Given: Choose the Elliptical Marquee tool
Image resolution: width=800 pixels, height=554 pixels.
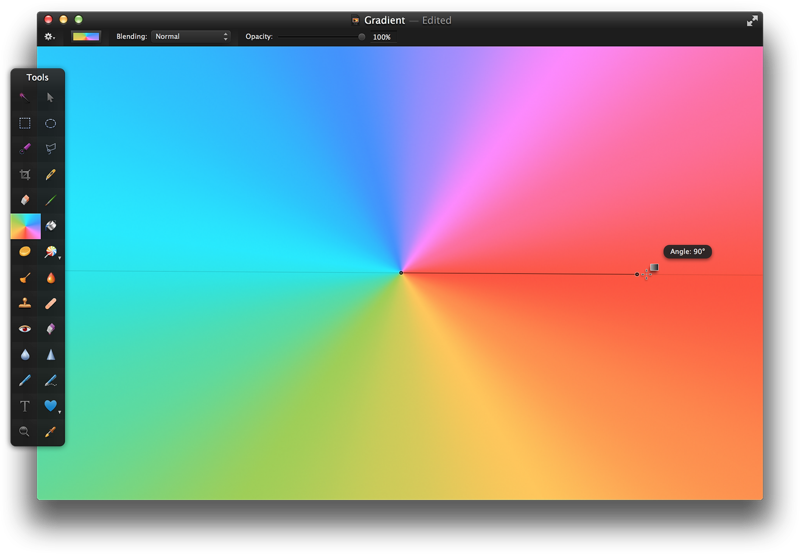Looking at the screenshot, I should pyautogui.click(x=50, y=123).
